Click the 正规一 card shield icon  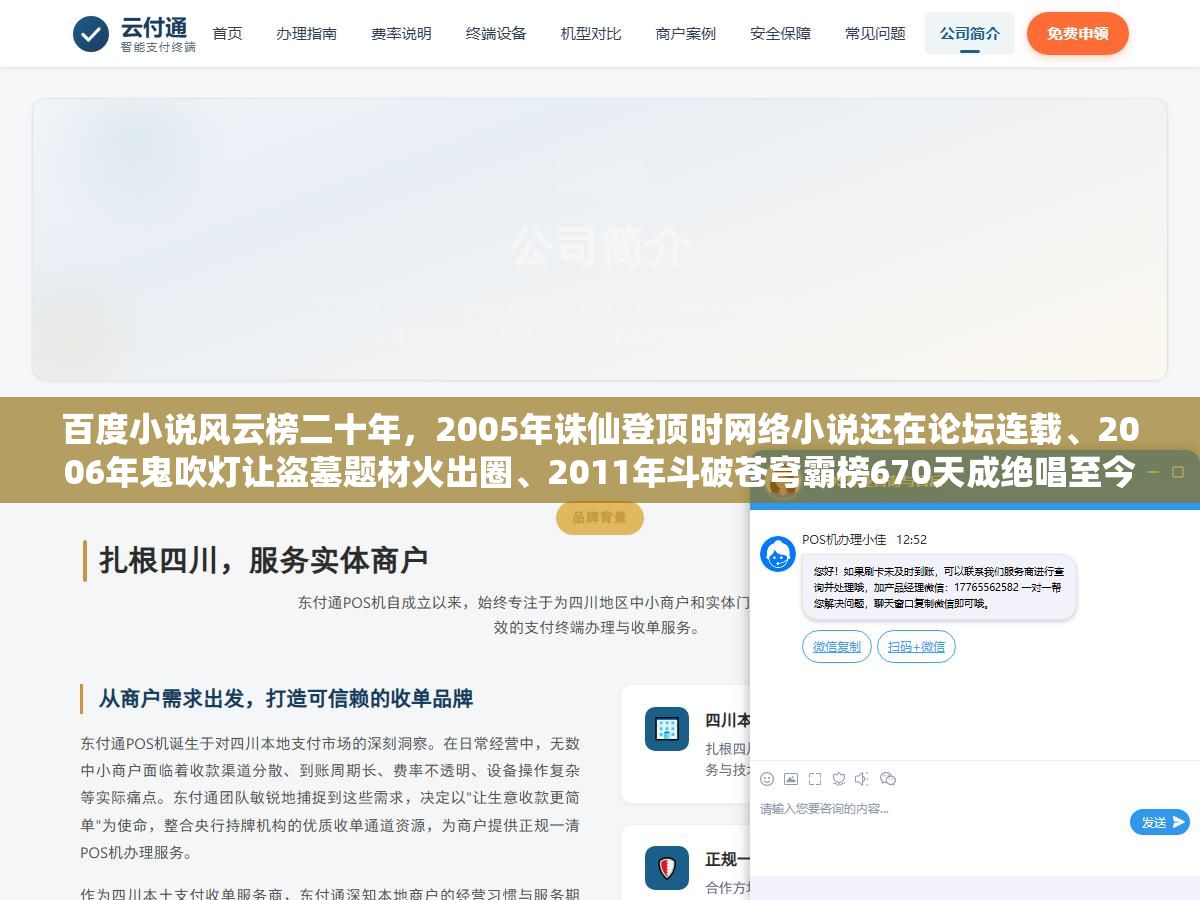click(667, 868)
